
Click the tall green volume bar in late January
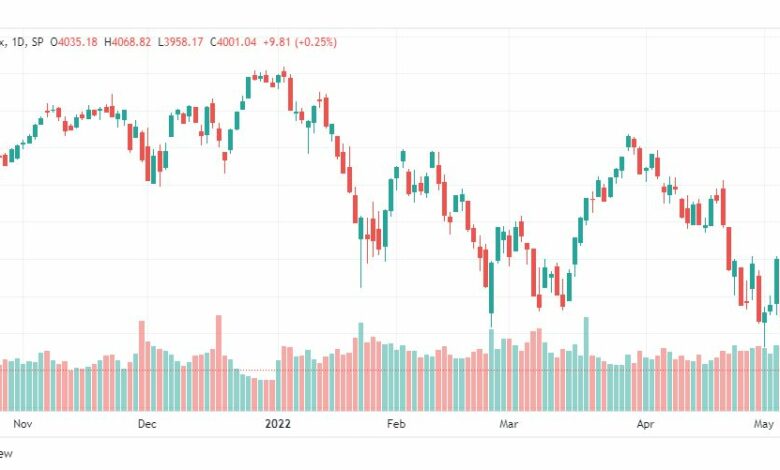[x=361, y=367]
